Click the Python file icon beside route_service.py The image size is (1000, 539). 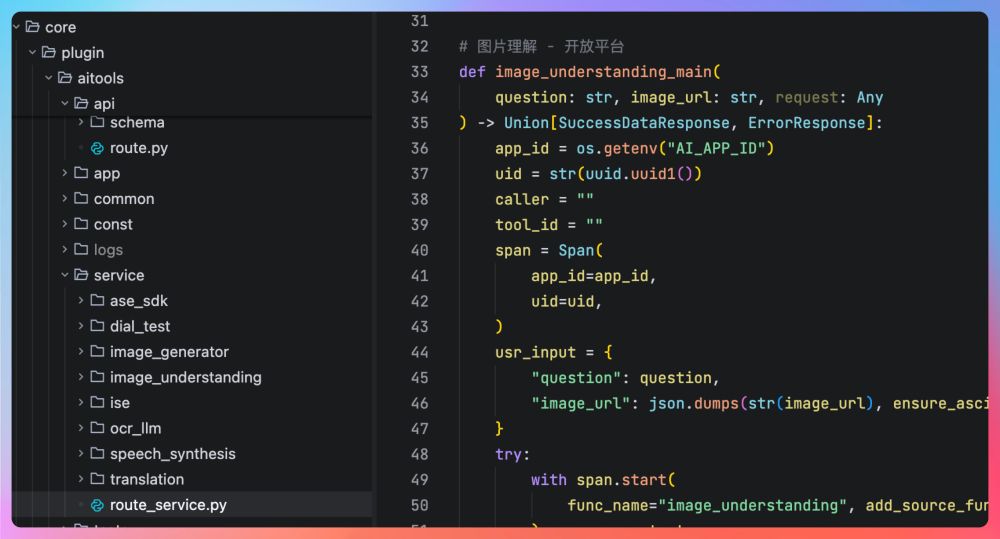(x=97, y=505)
